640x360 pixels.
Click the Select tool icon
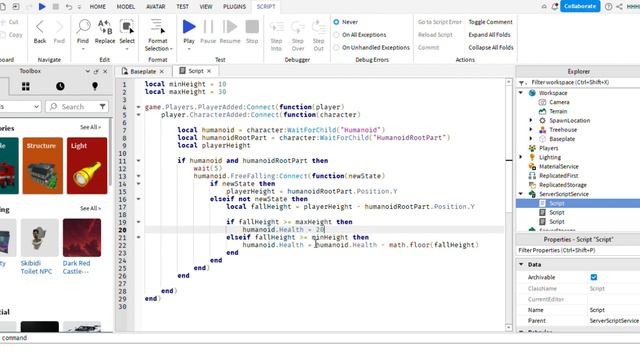point(127,27)
